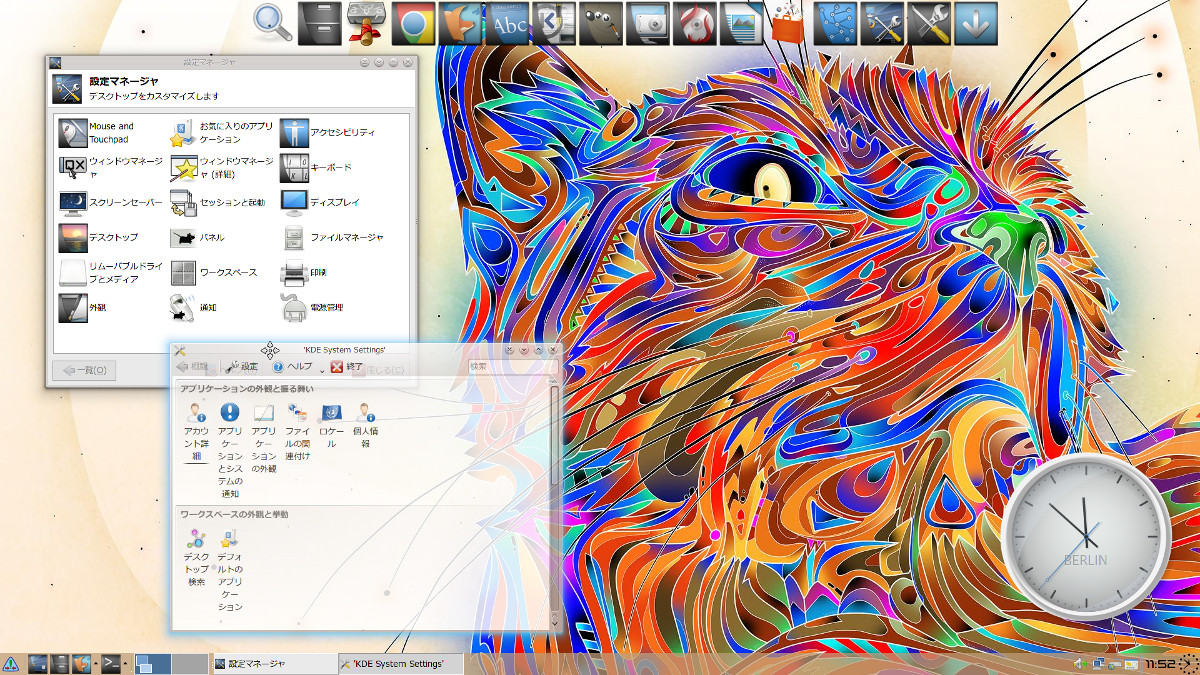The width and height of the screenshot is (1200, 675).
Task: Open file cabinet launcher in dock
Action: [322, 23]
